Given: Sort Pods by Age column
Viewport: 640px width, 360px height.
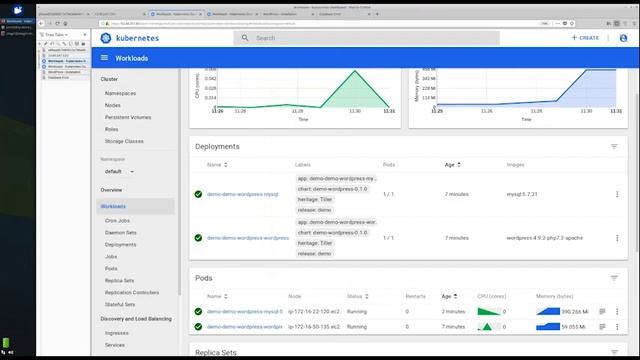Looking at the screenshot, I should 449,296.
